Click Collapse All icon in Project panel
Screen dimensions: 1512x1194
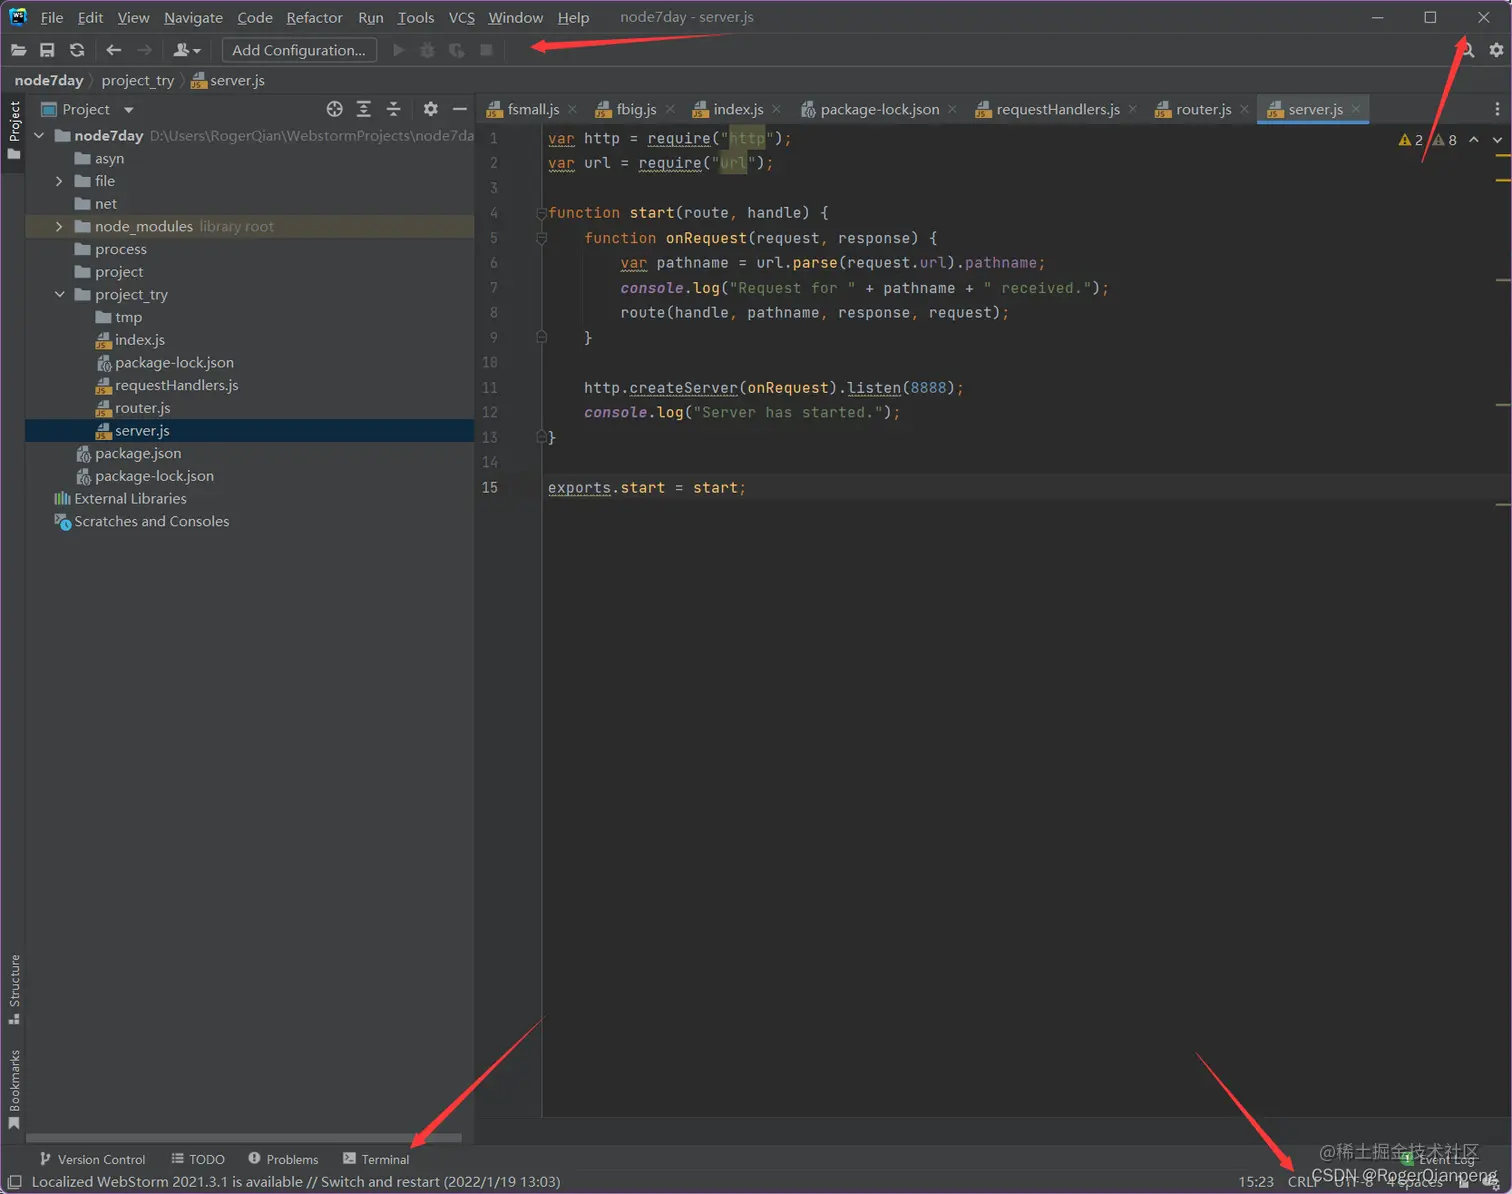click(x=393, y=109)
